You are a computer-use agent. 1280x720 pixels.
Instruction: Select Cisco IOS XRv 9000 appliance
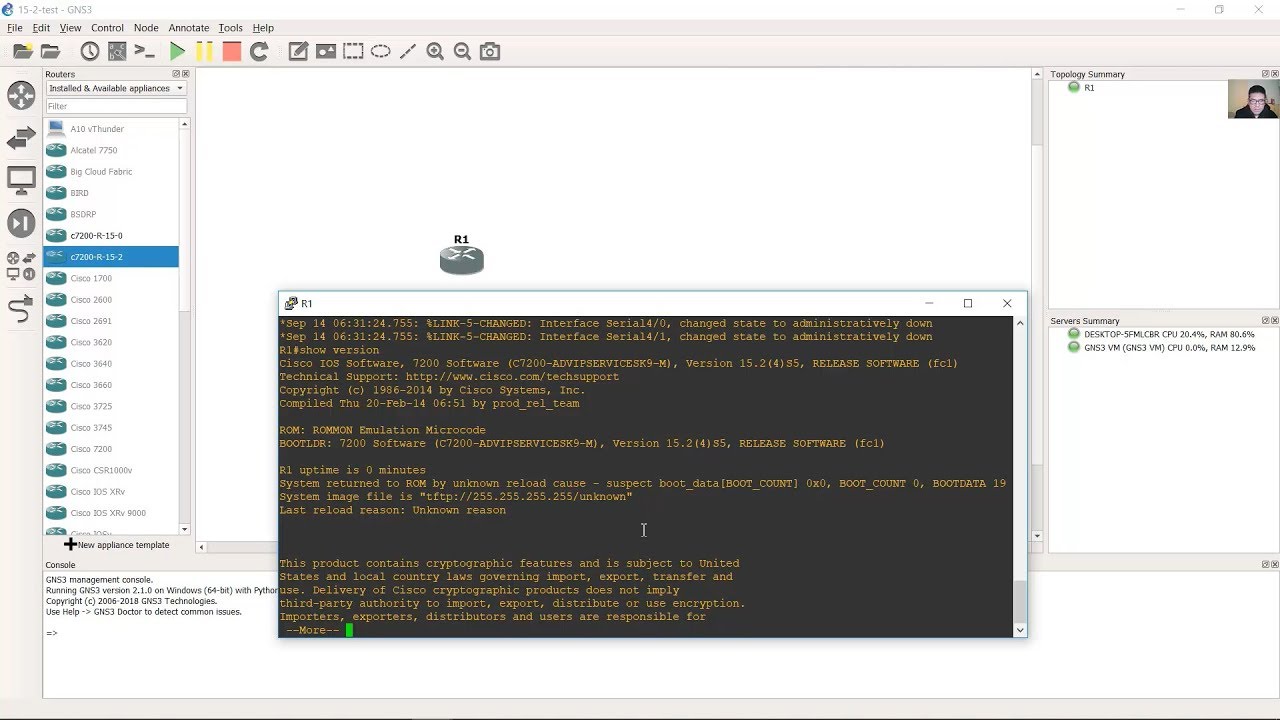point(110,513)
